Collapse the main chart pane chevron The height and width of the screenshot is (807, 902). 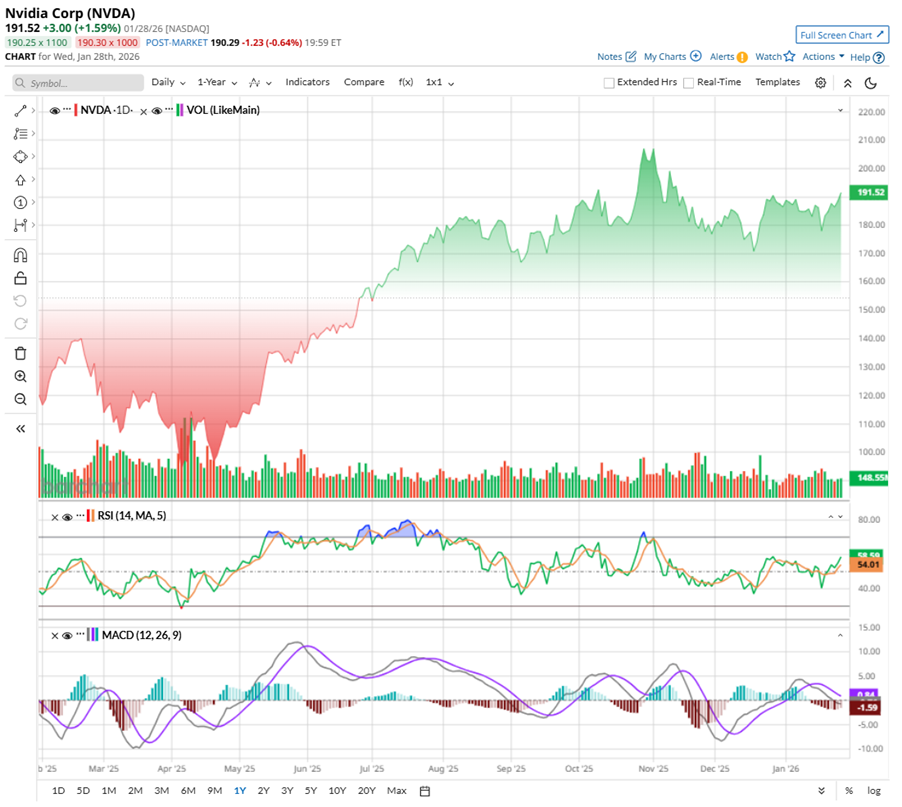point(840,110)
